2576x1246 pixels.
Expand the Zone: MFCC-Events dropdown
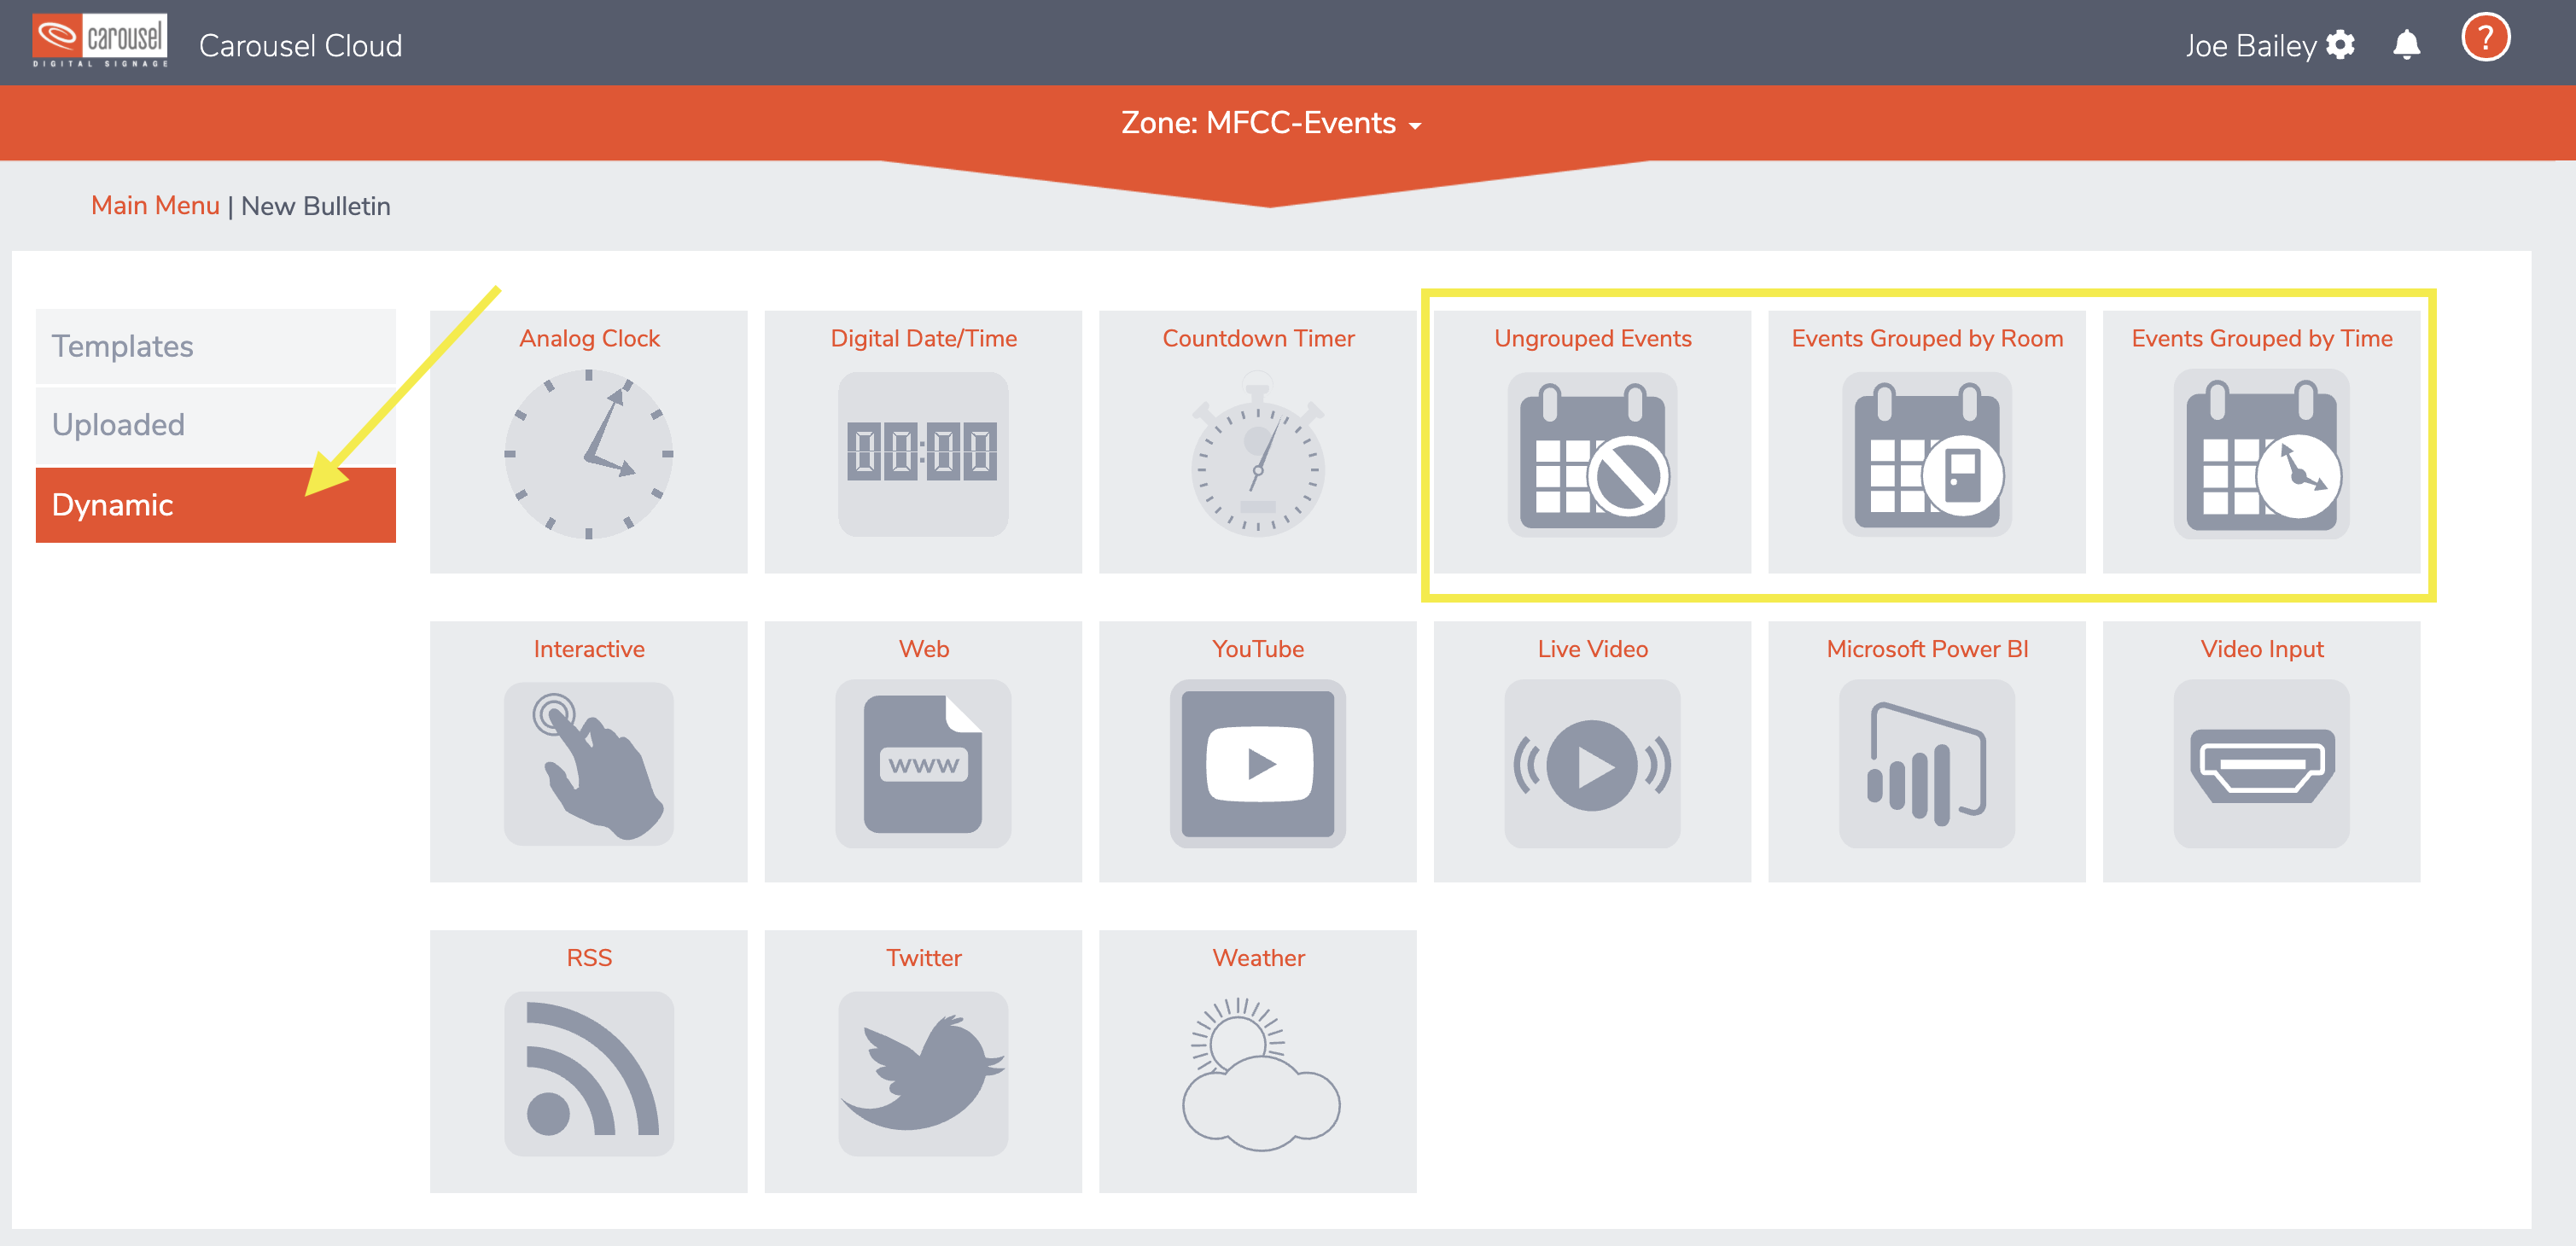(x=1270, y=123)
